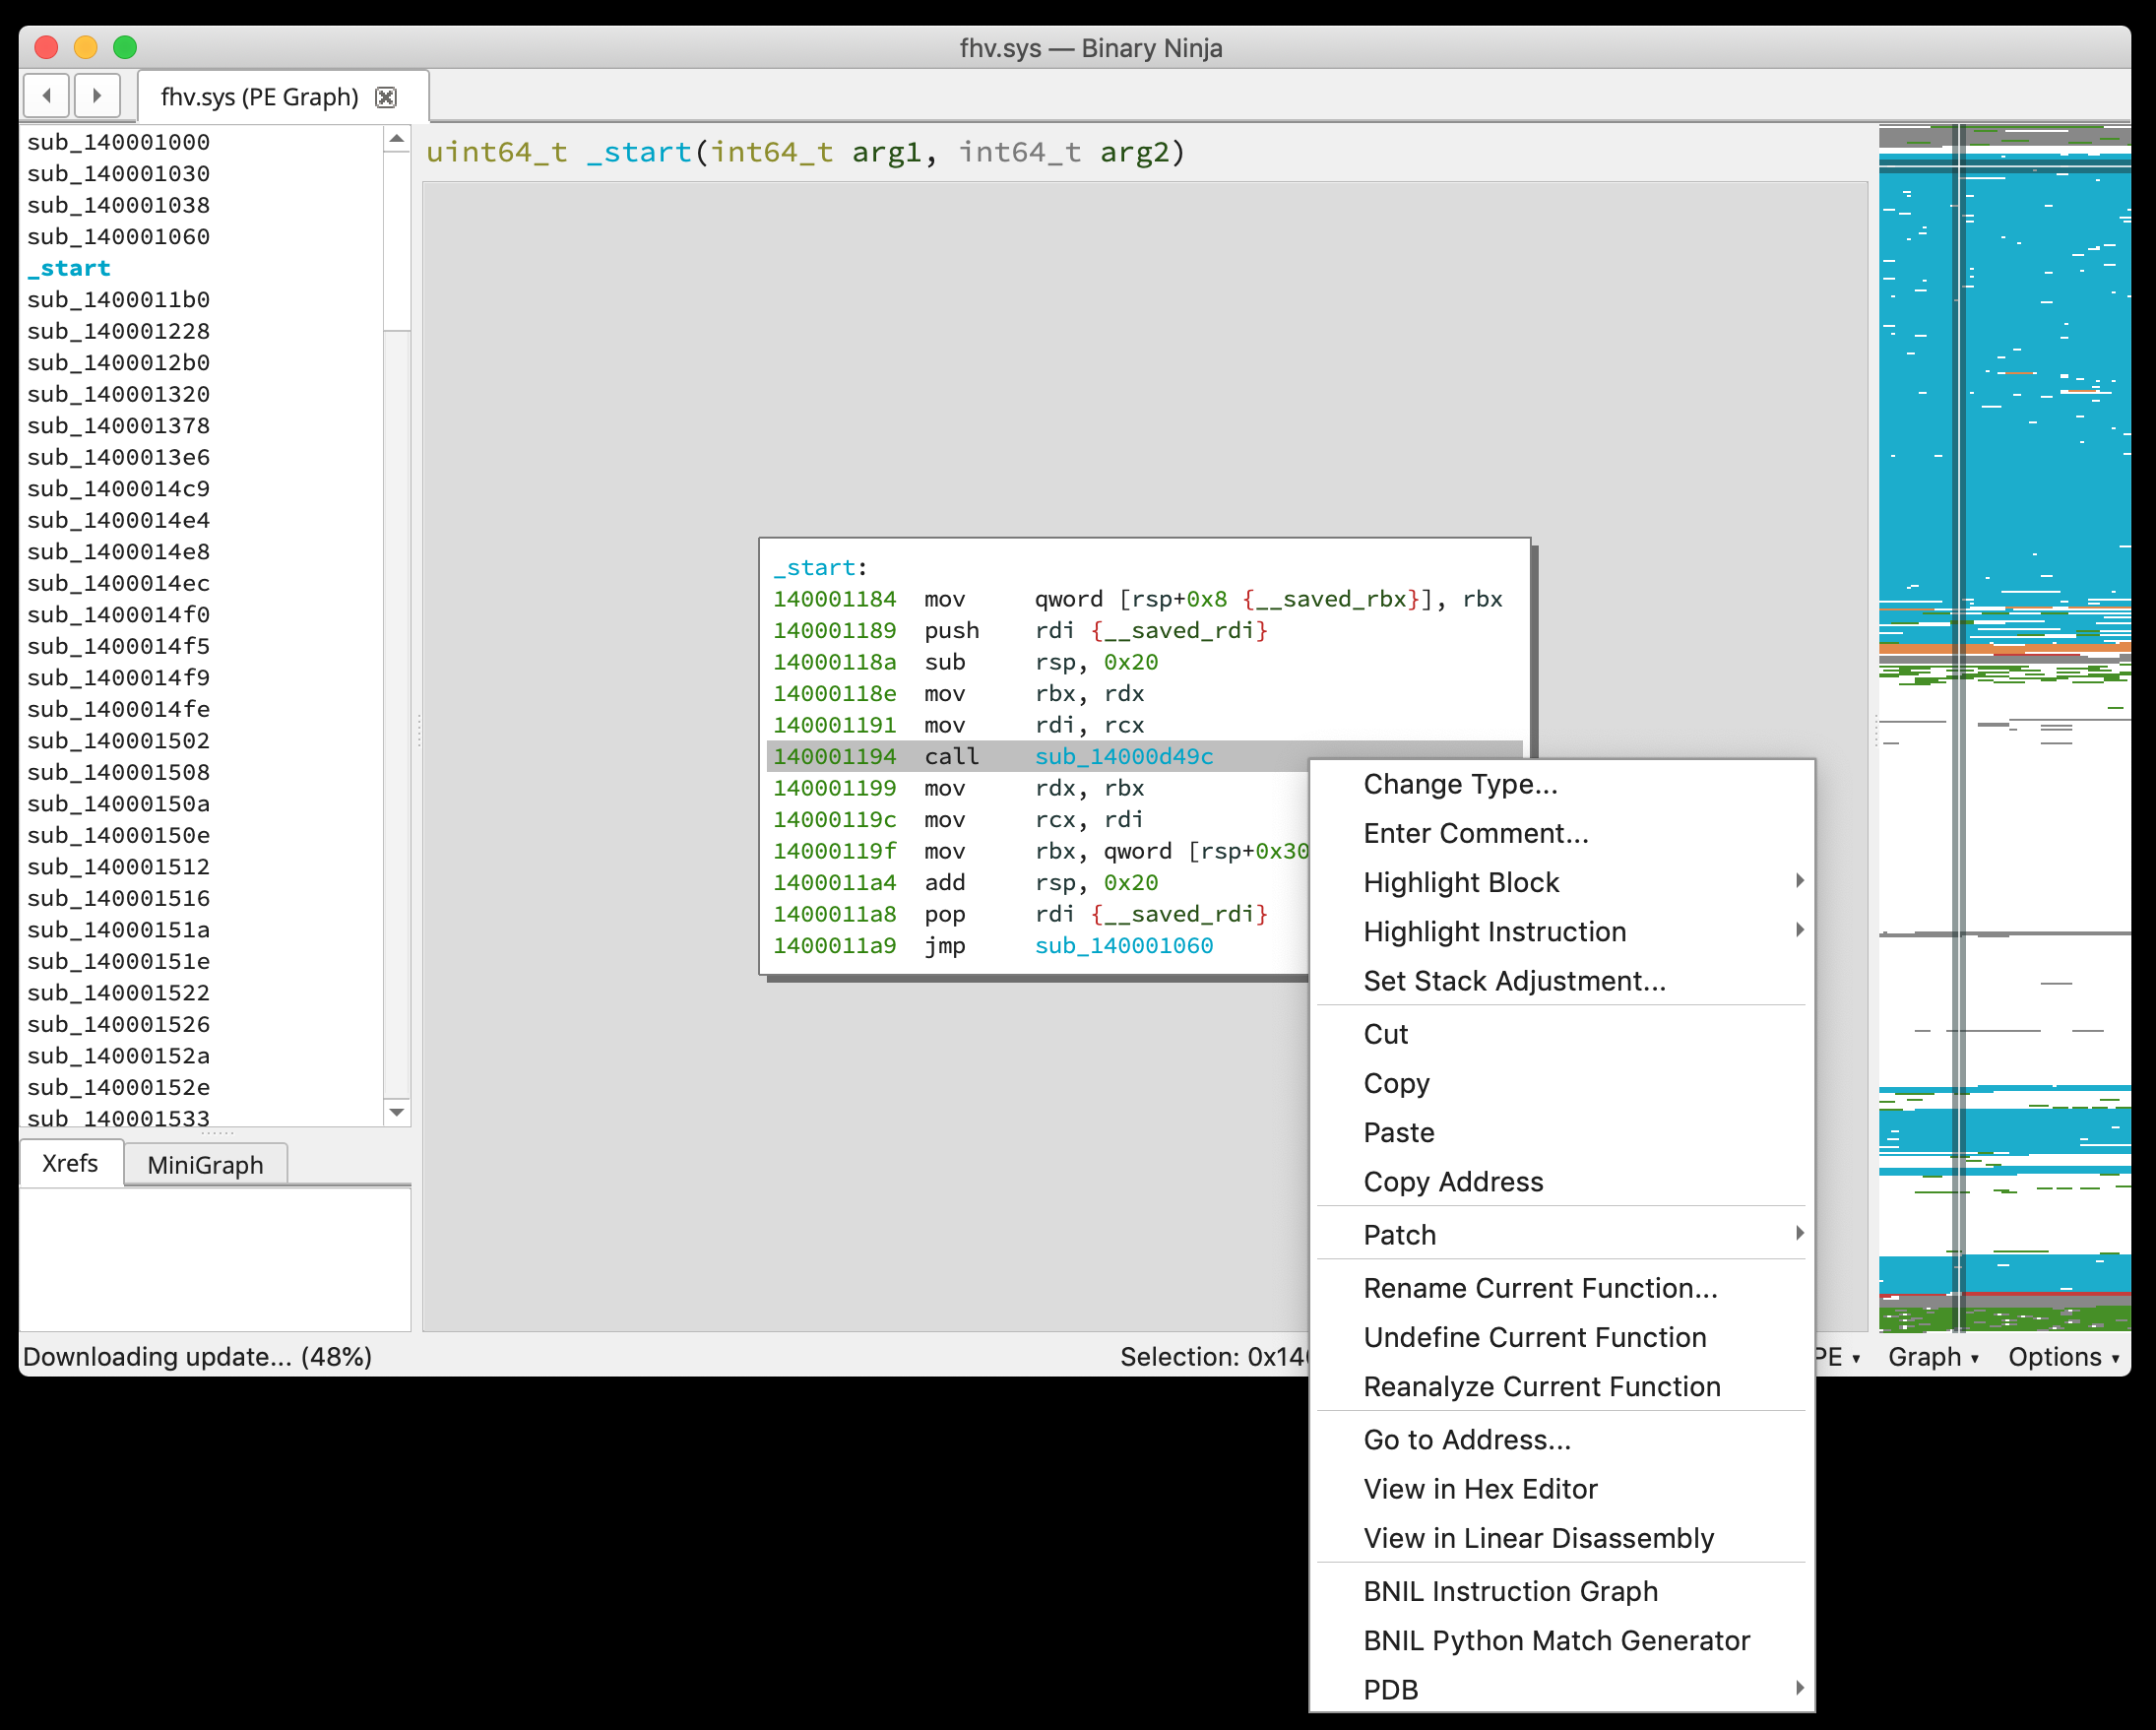This screenshot has width=2156, height=1730.
Task: Open the Graph view dropdown
Action: (x=1932, y=1356)
